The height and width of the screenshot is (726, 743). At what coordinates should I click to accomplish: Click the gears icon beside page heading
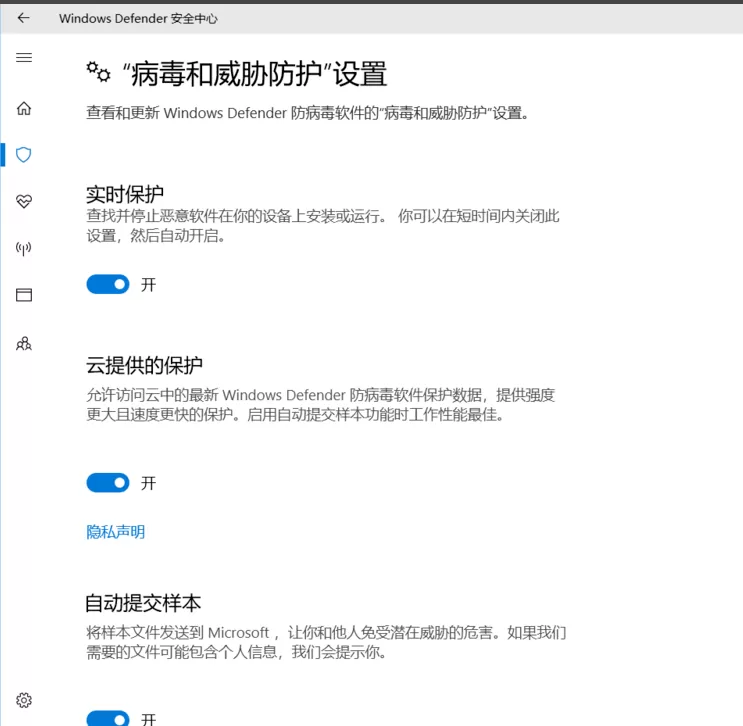click(99, 72)
